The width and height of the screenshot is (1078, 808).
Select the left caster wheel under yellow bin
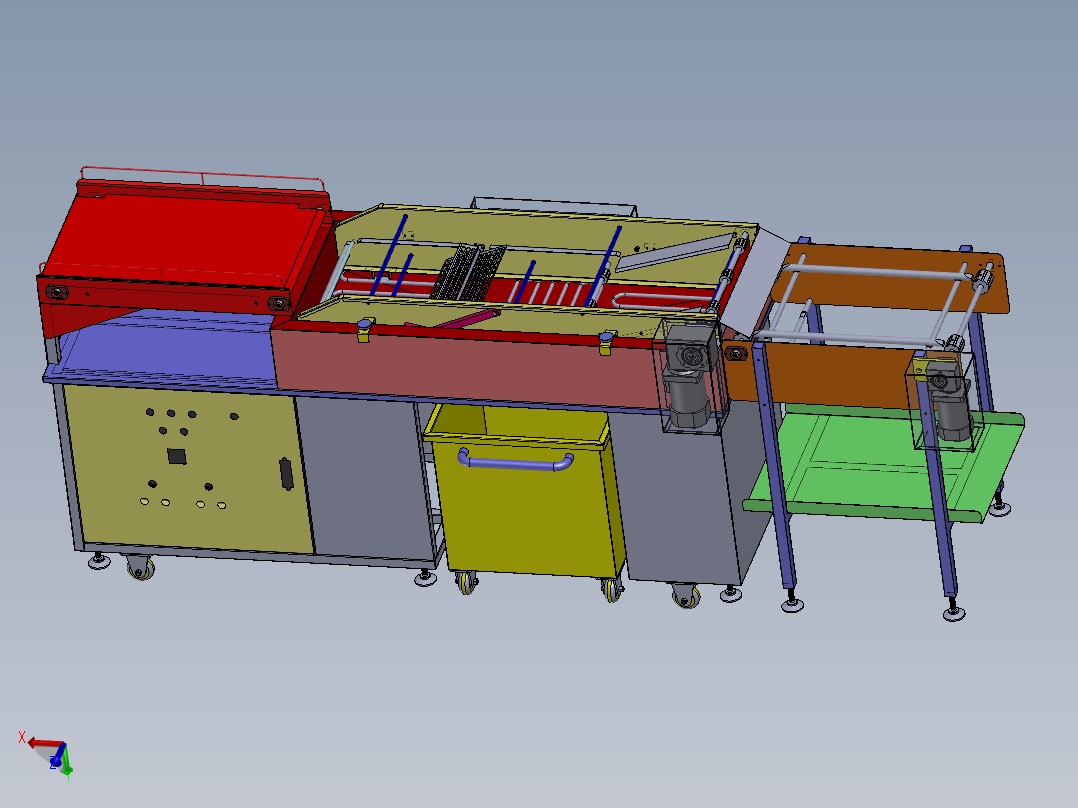[x=468, y=583]
